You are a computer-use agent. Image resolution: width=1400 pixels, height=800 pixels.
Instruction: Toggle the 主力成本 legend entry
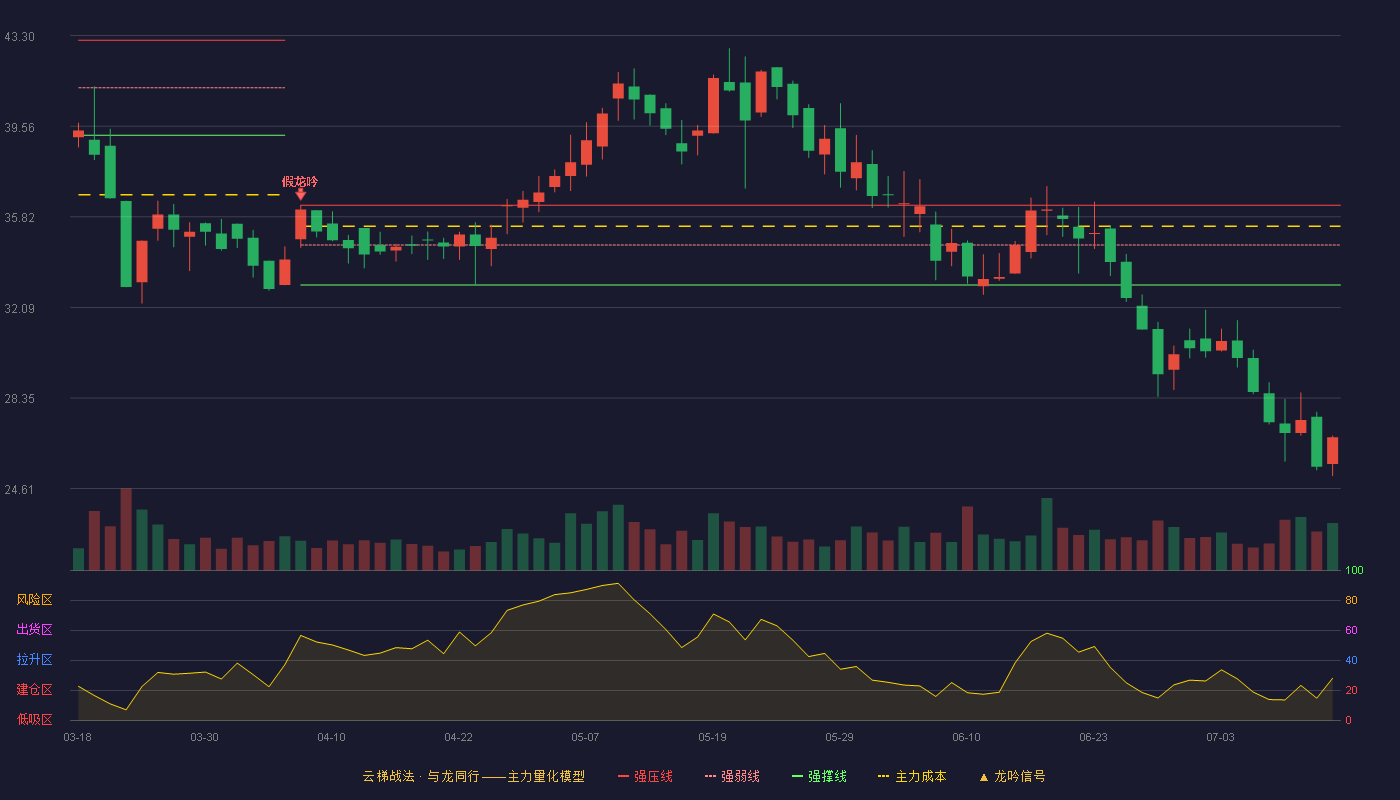point(912,776)
